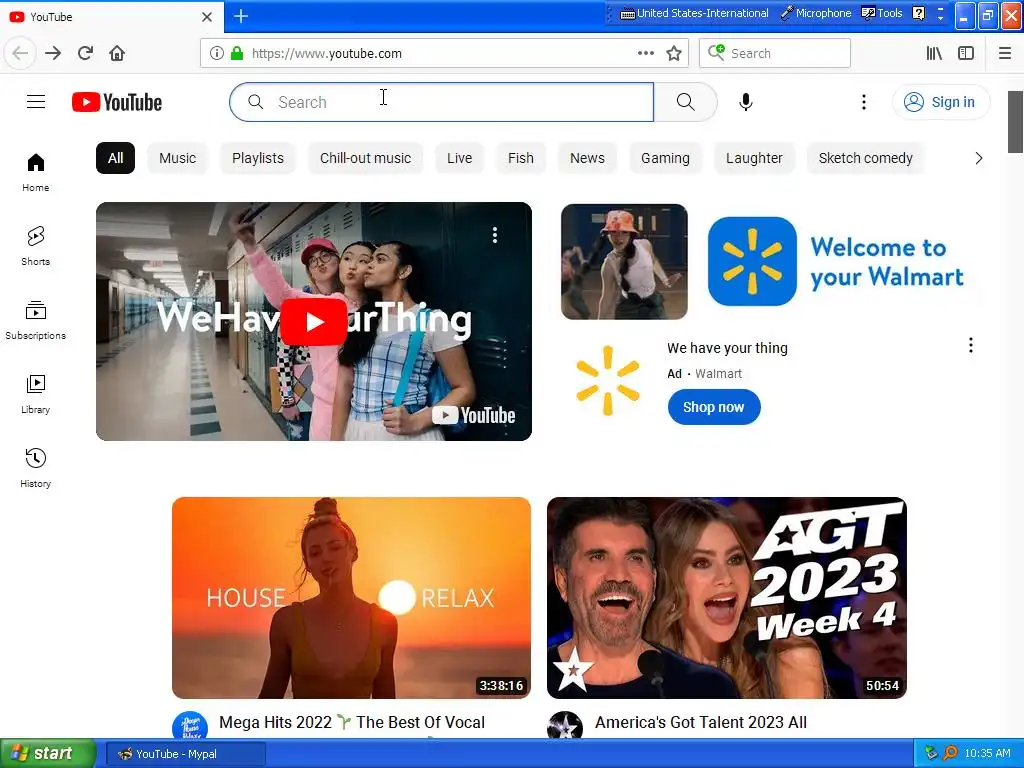Viewport: 1024px width, 768px height.
Task: Go back with the browser back arrow
Action: point(20,54)
